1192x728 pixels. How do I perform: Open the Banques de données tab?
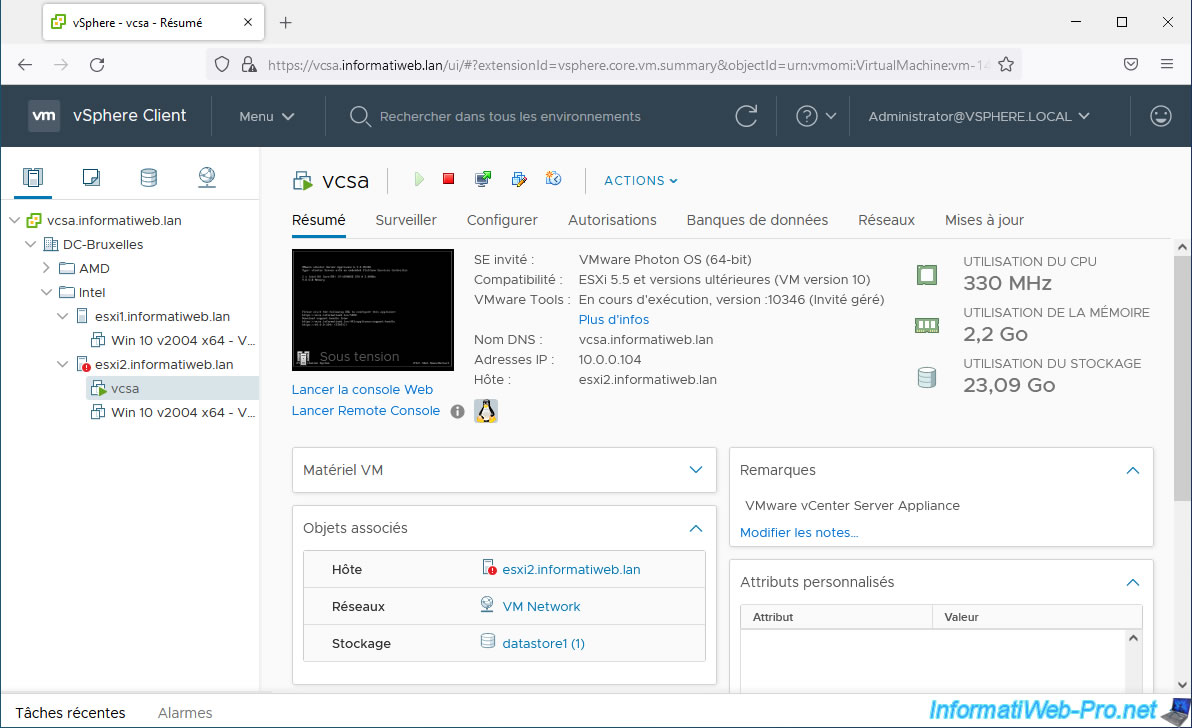point(757,220)
